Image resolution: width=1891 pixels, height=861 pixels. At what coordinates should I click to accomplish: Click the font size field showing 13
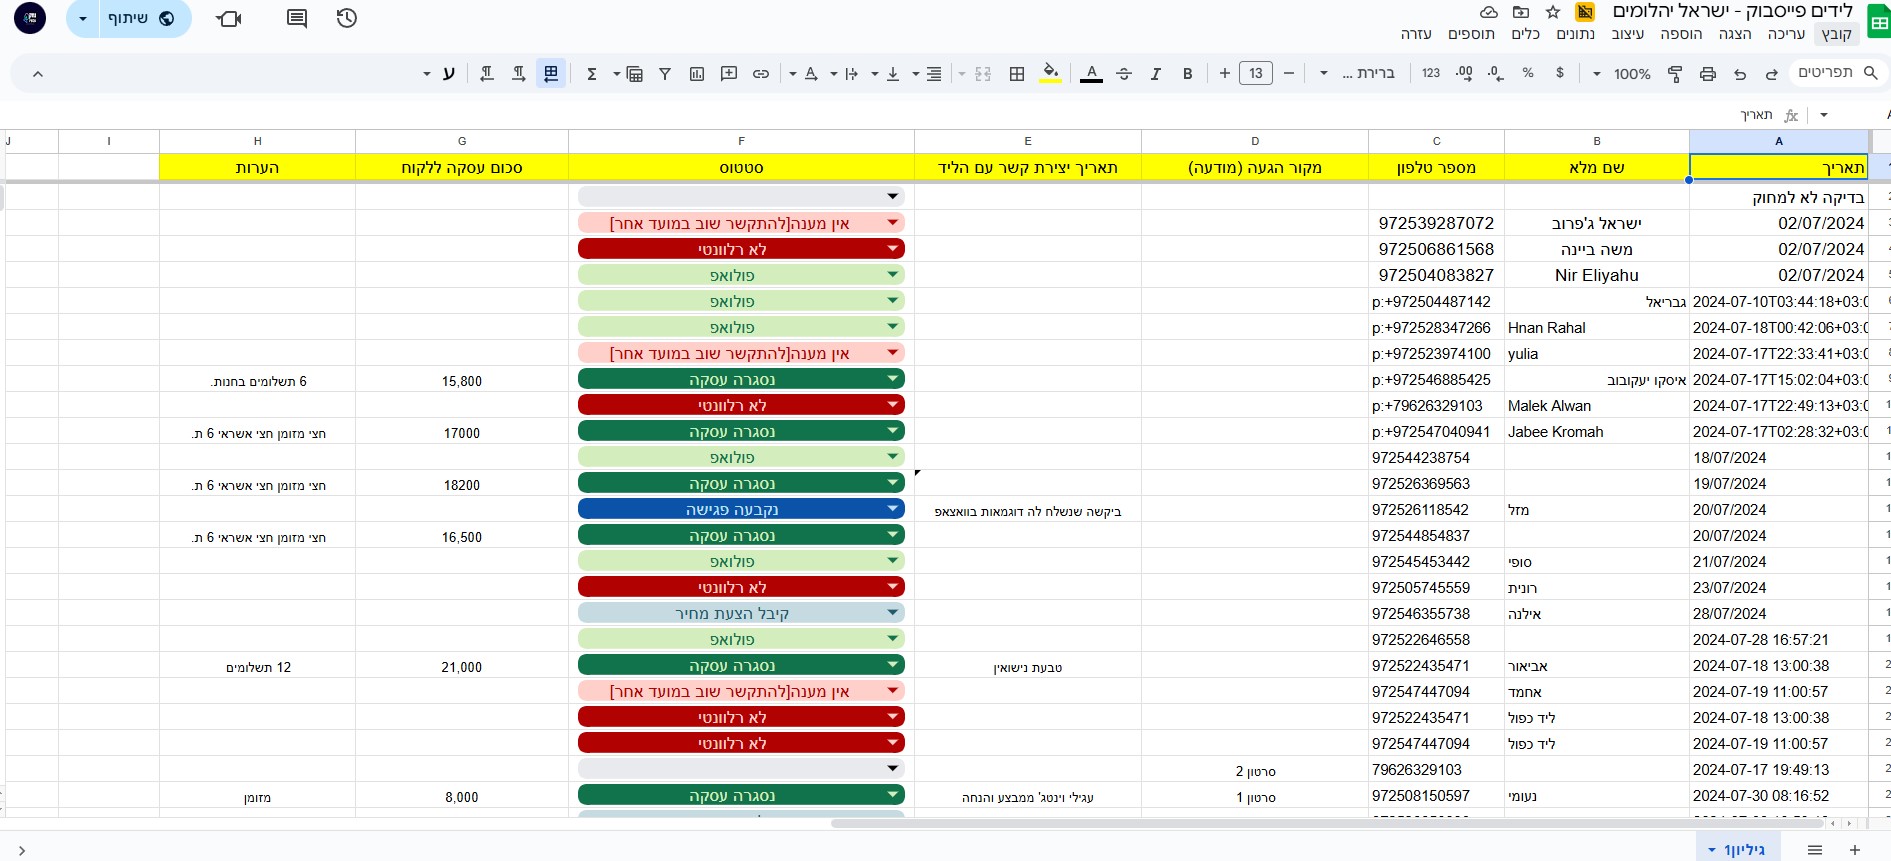(1256, 73)
